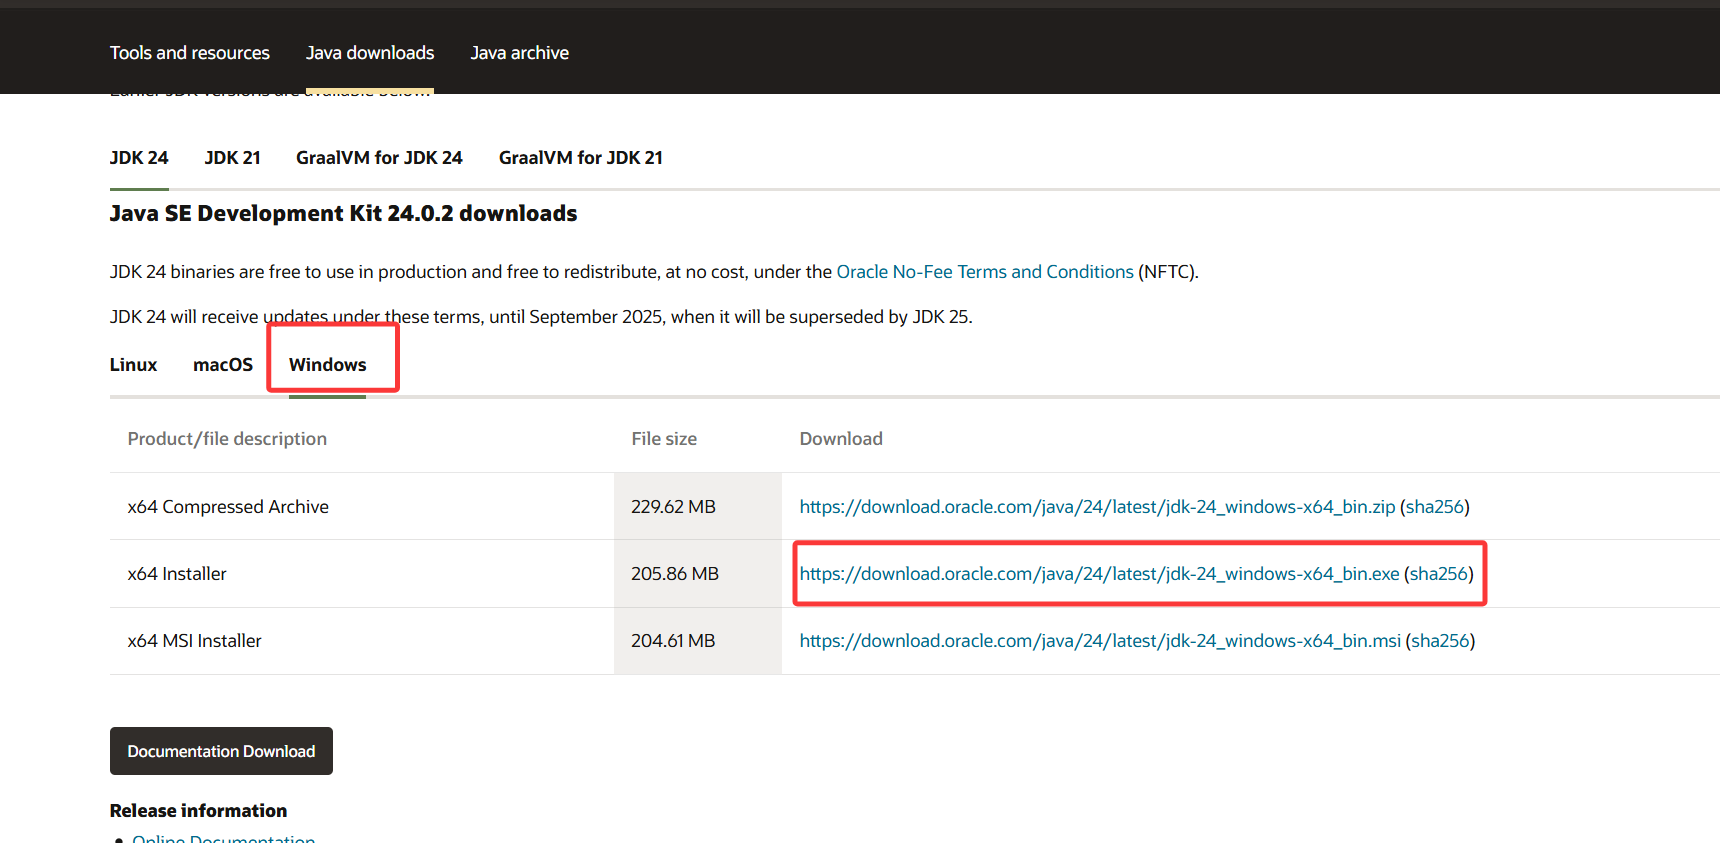Download the windows-x64_bin.exe installer link
This screenshot has width=1720, height=843.
1099,574
